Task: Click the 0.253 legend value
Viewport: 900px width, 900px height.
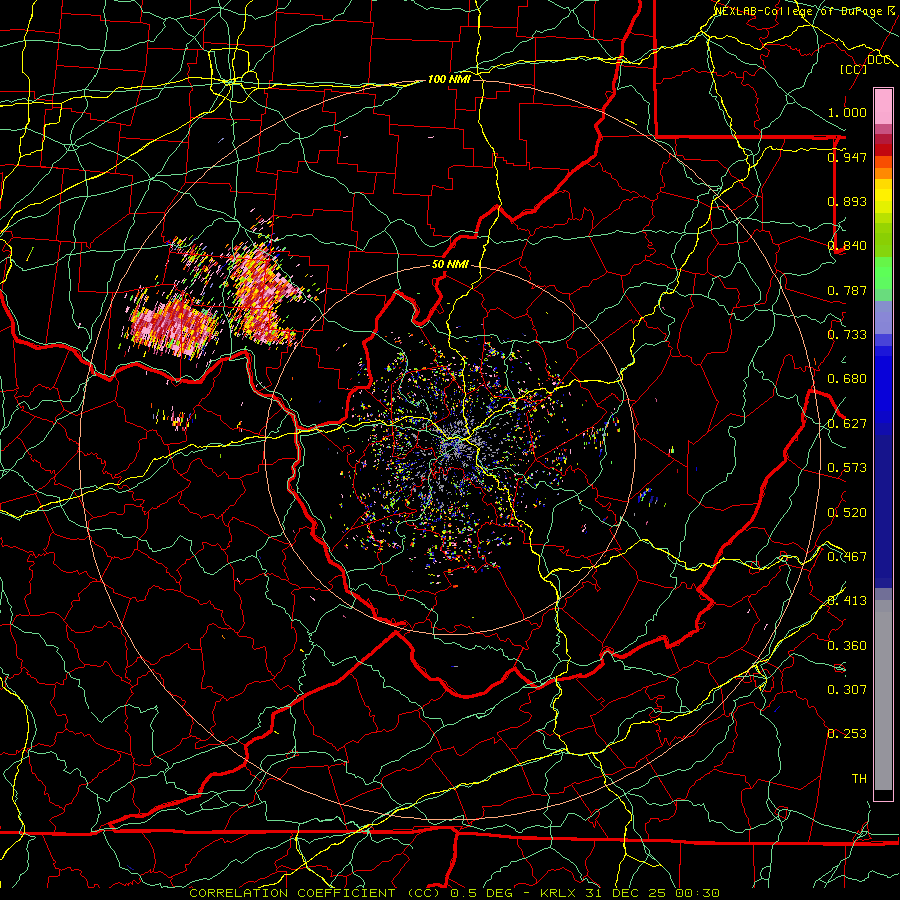Action: 847,734
